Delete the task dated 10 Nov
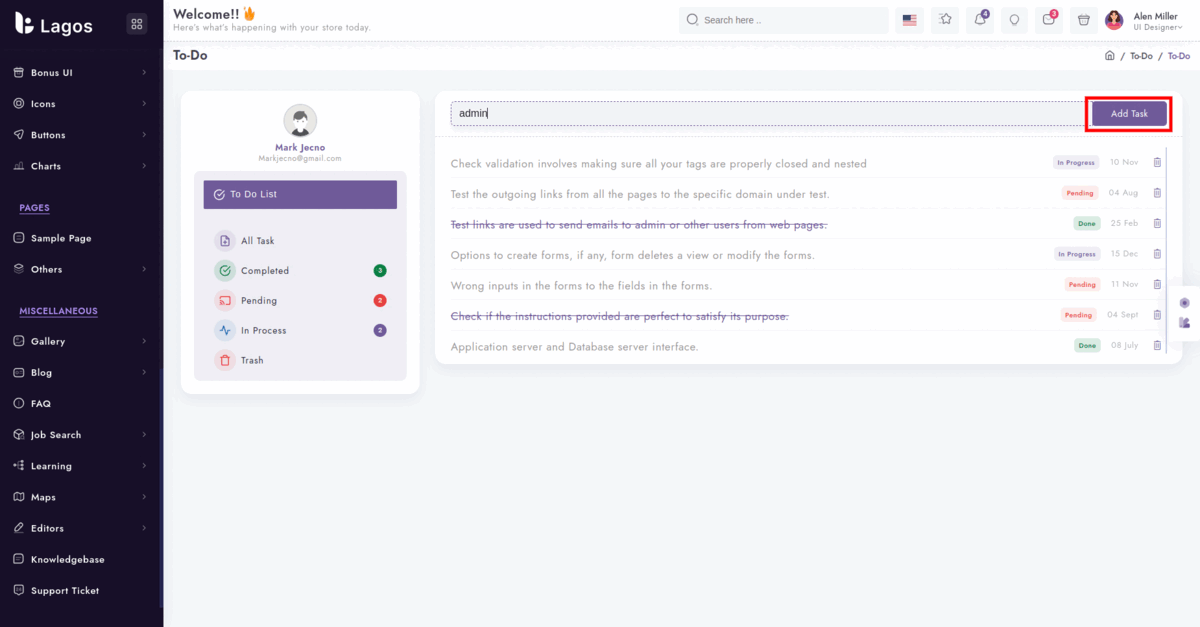 (1157, 163)
